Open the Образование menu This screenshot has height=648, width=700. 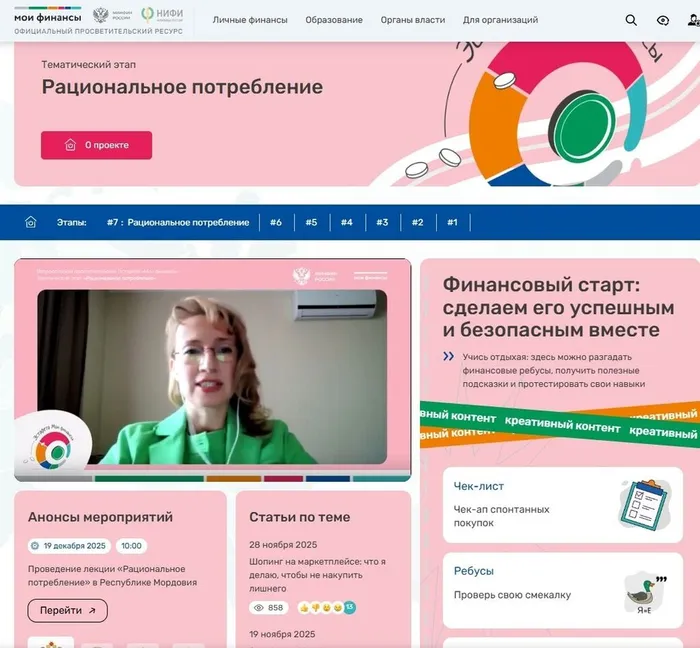tap(334, 20)
